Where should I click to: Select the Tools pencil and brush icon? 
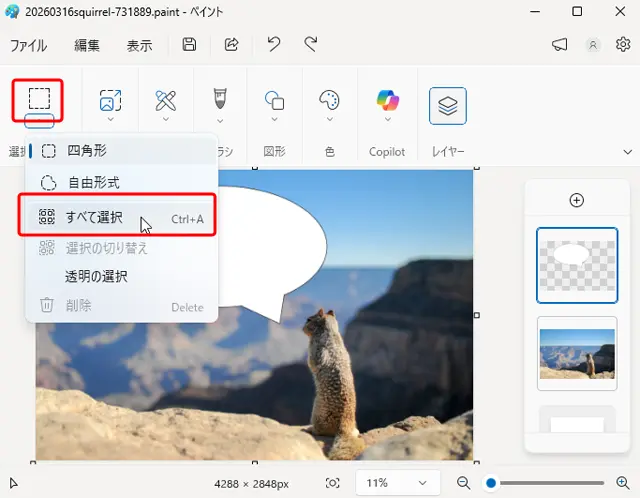(x=166, y=101)
